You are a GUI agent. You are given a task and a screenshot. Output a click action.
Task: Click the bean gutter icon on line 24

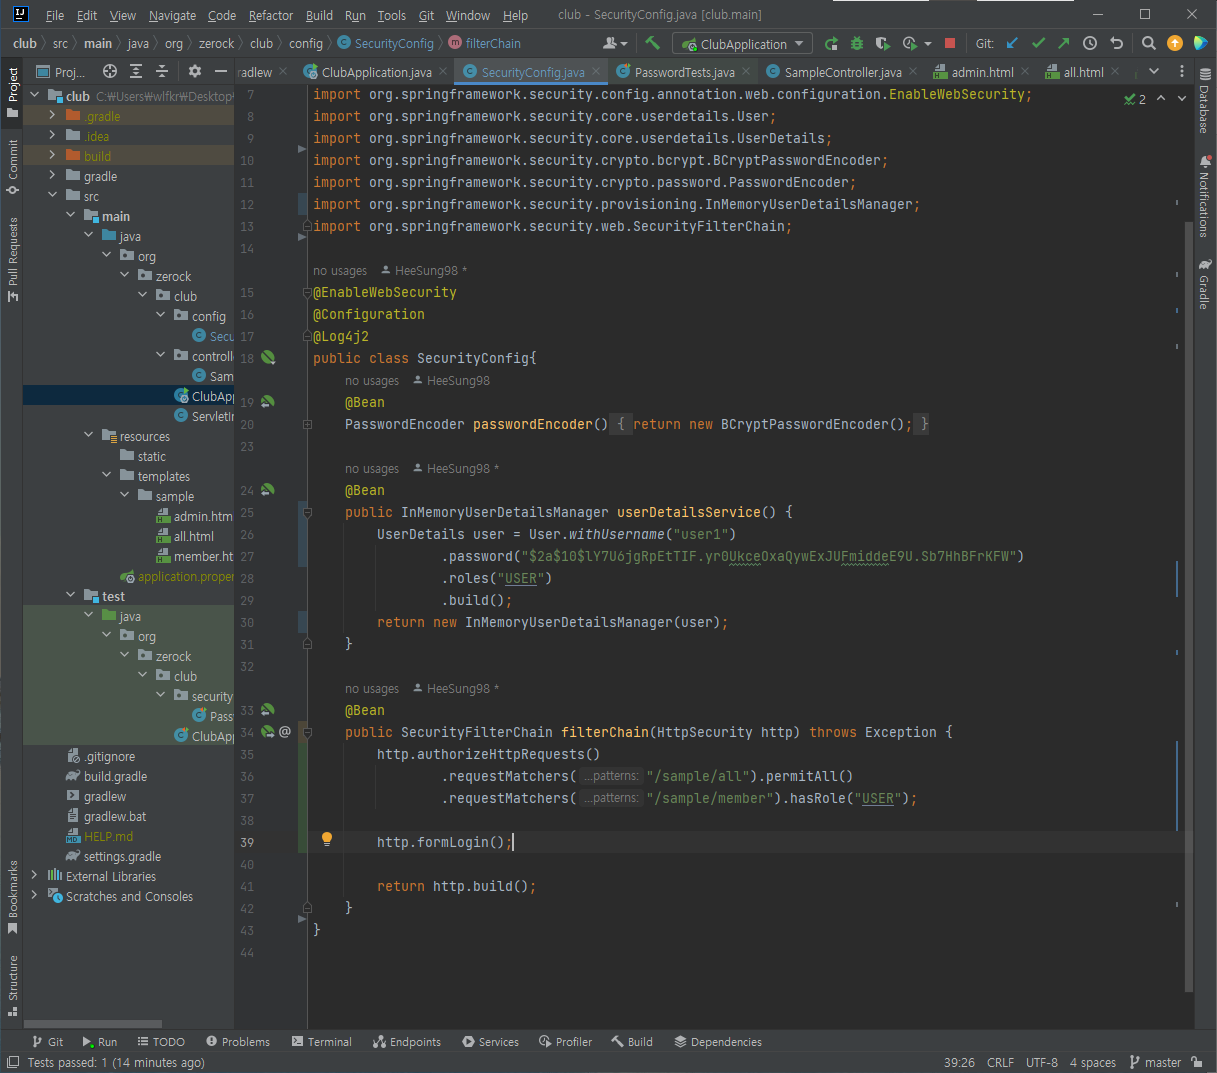[x=267, y=490]
